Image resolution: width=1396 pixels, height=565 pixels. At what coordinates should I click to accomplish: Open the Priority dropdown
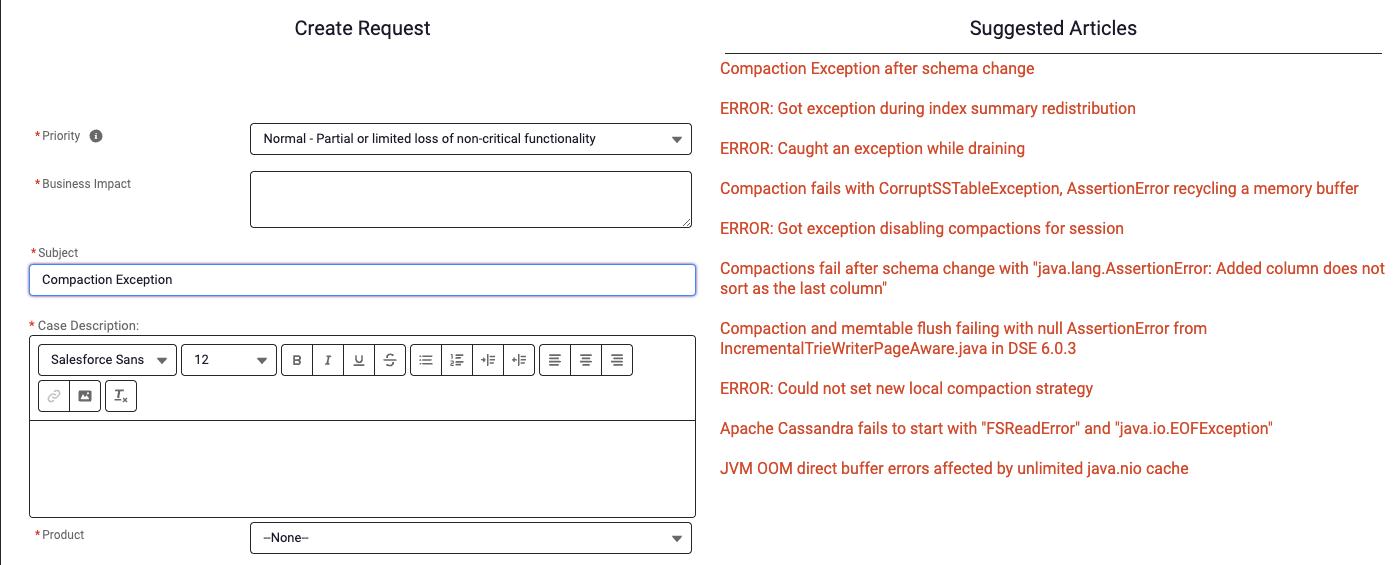point(470,139)
